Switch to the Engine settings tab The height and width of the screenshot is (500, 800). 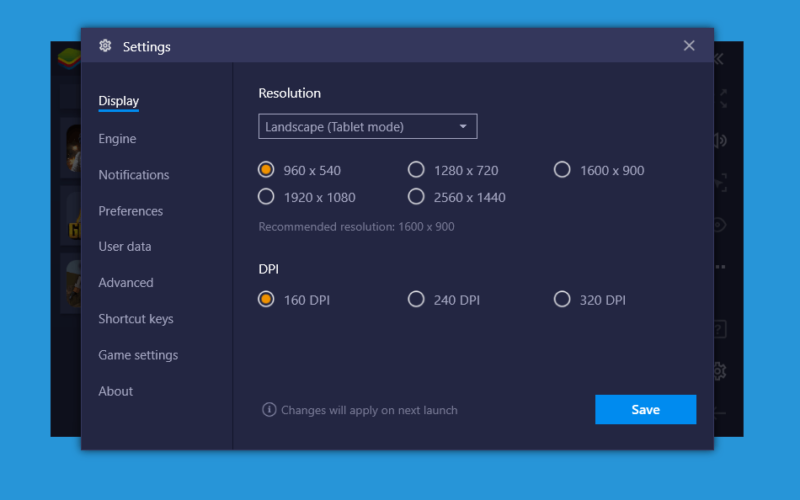pyautogui.click(x=117, y=138)
